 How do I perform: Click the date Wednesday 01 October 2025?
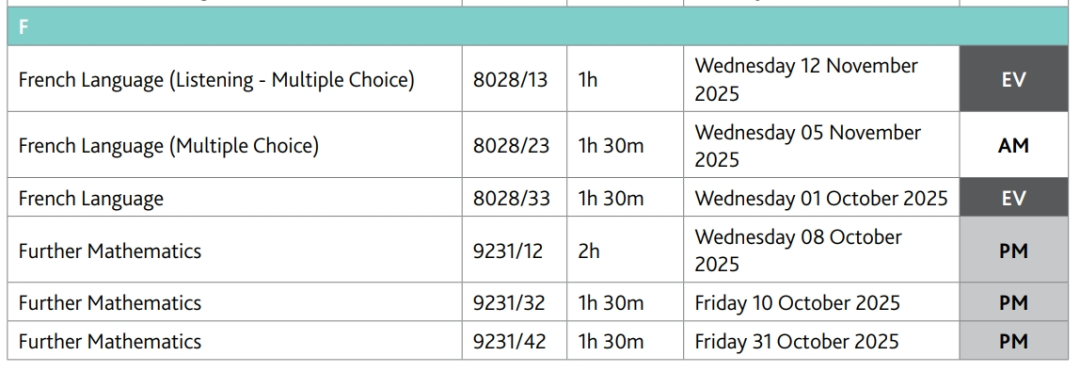pyautogui.click(x=821, y=198)
